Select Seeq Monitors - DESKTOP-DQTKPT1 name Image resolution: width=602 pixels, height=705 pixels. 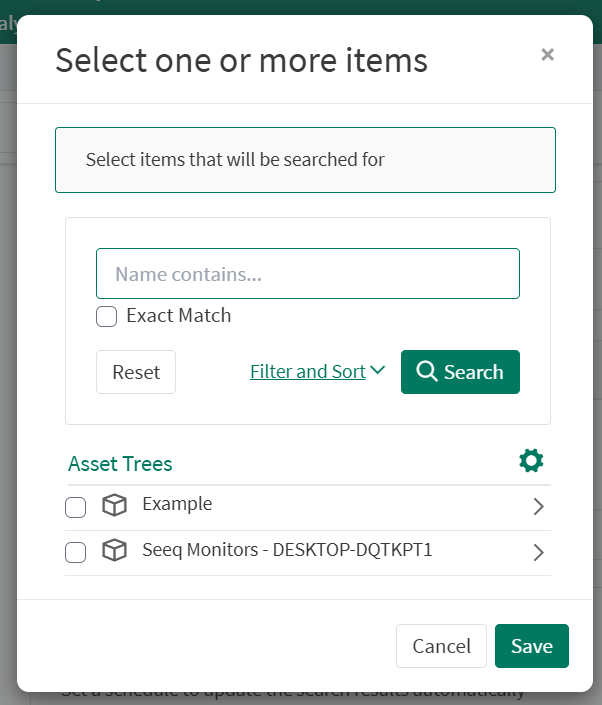click(x=287, y=549)
